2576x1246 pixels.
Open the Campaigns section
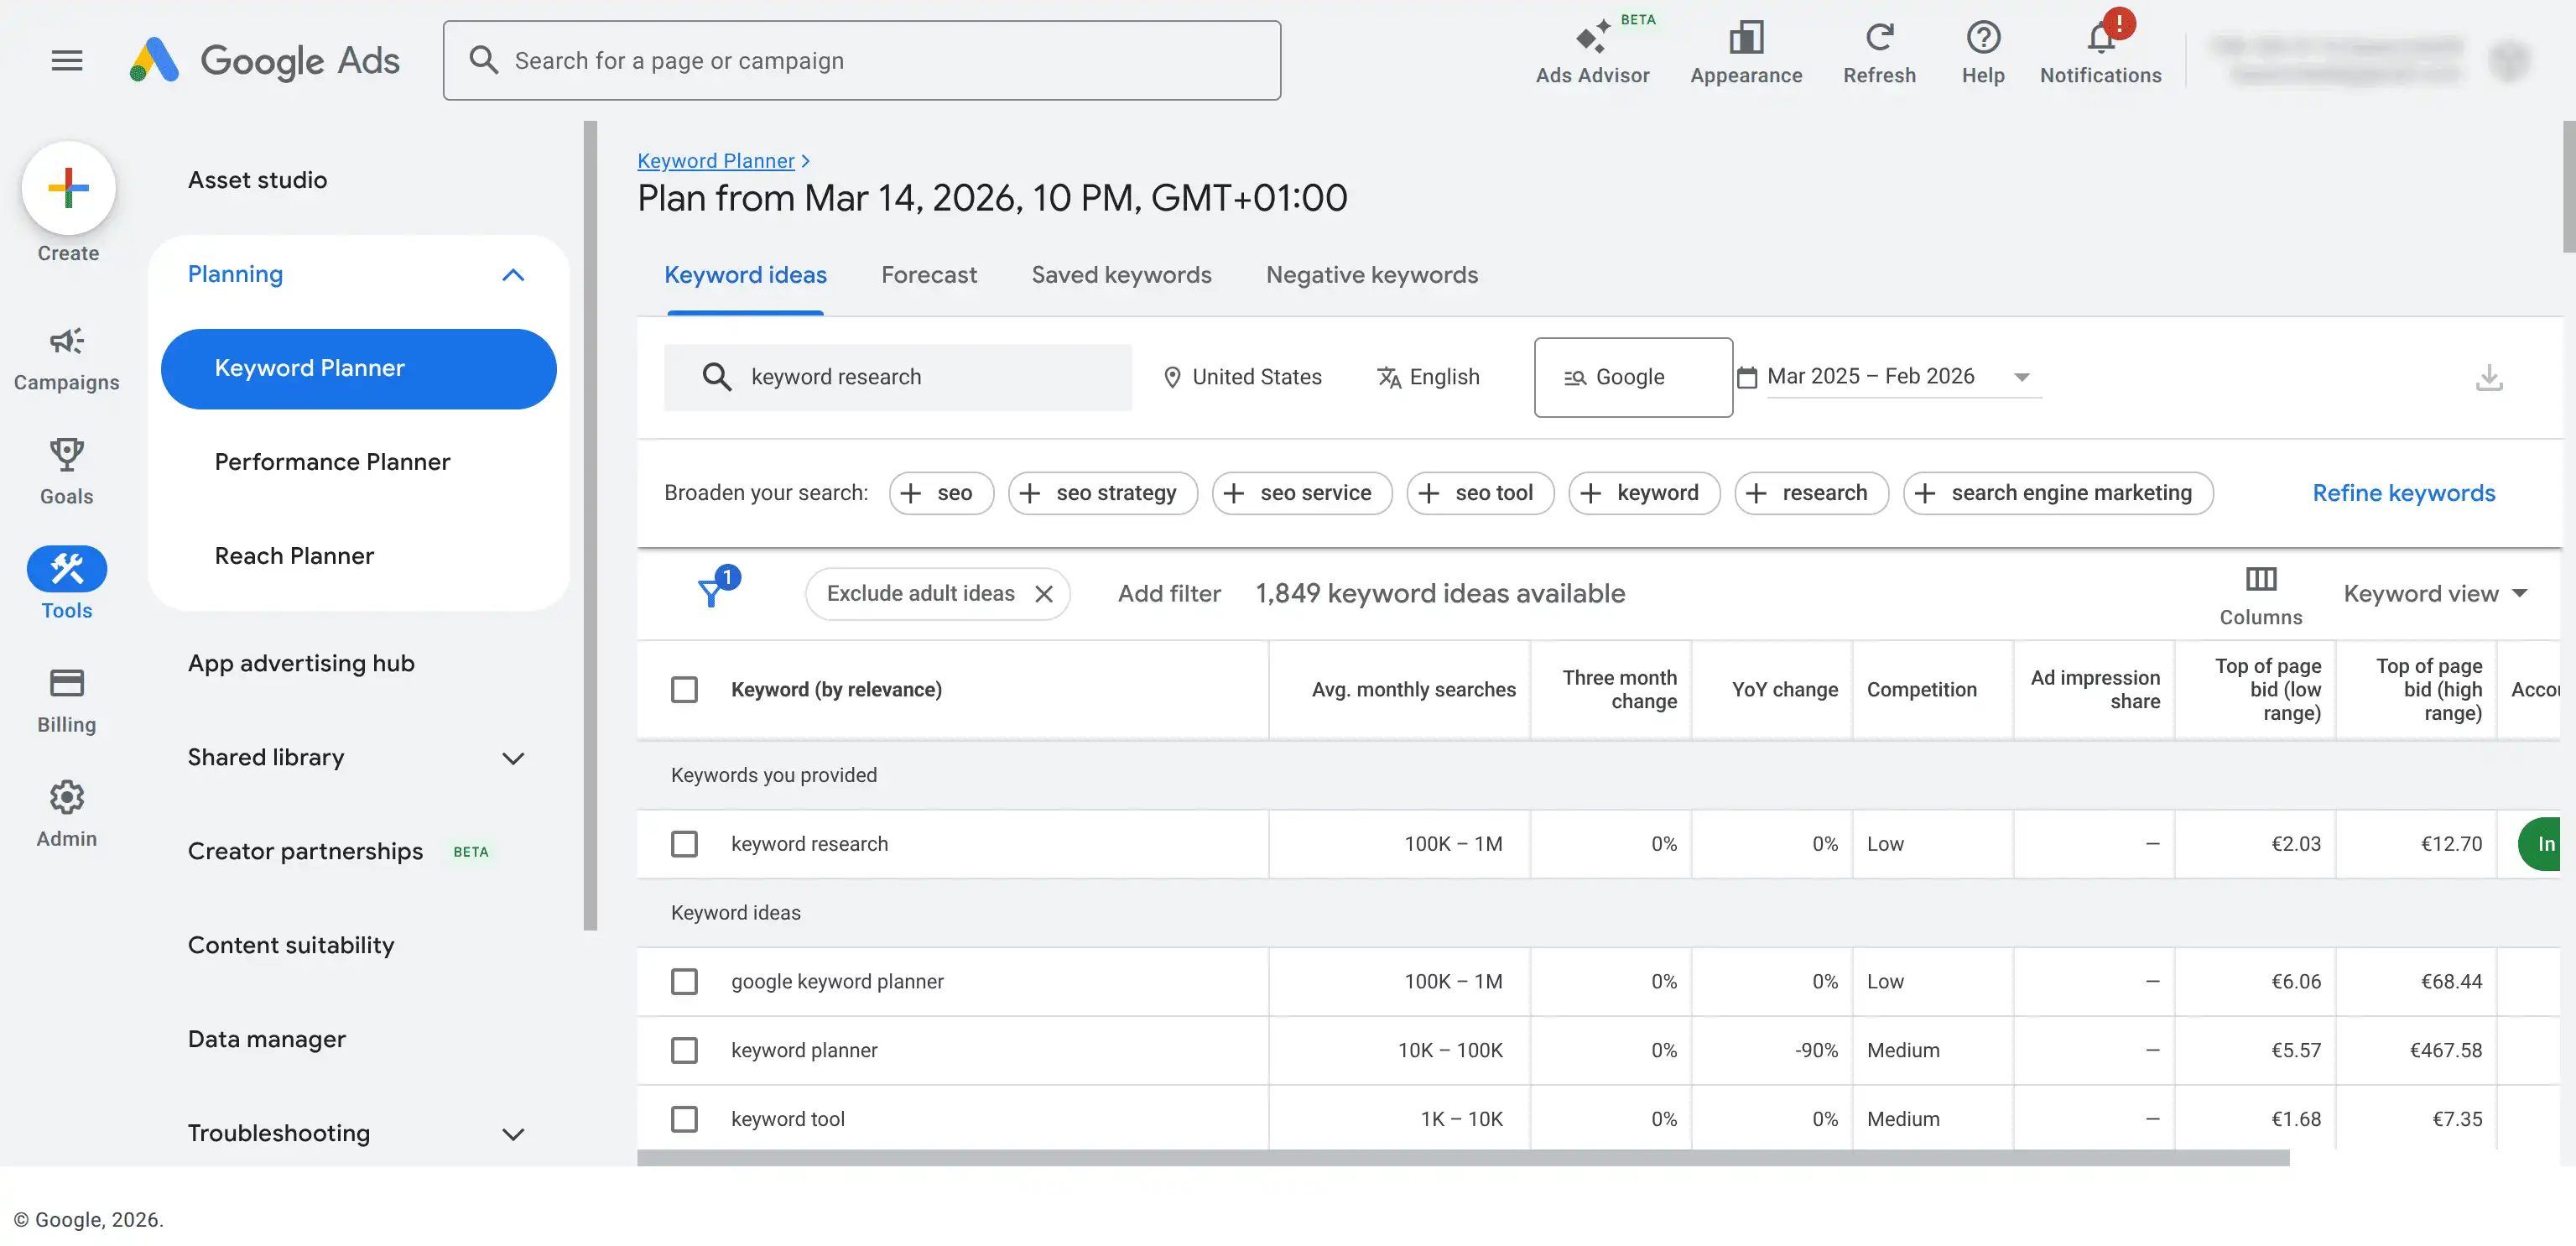tap(66, 341)
